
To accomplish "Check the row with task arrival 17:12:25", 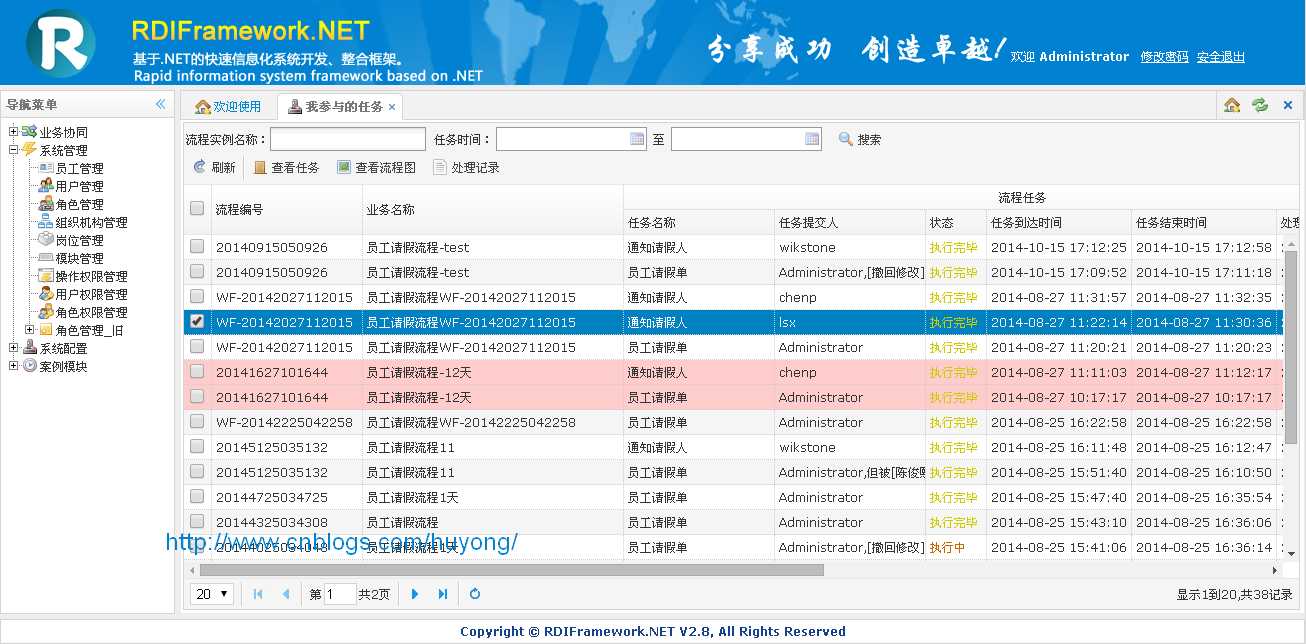I will click(x=197, y=246).
